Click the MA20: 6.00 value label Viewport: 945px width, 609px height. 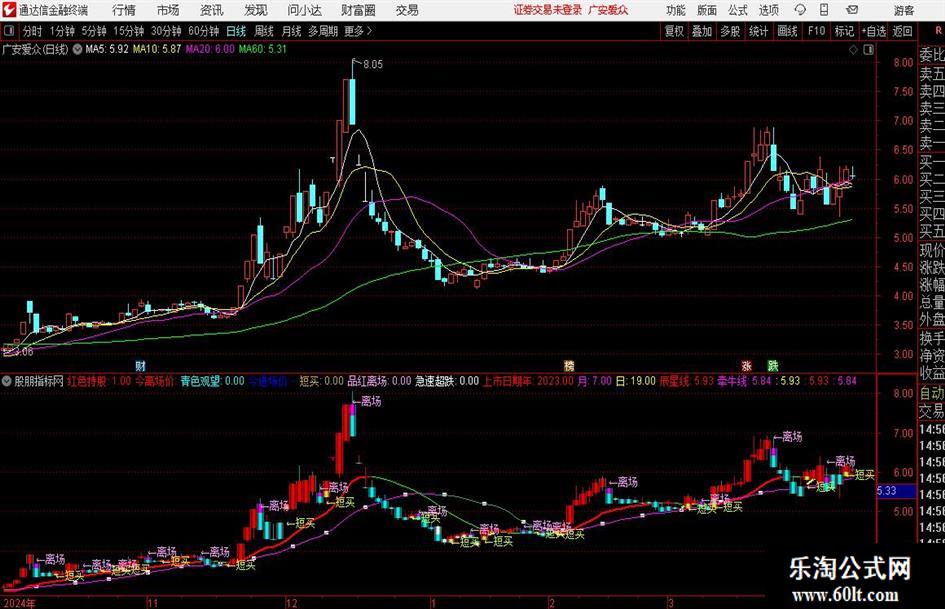[x=210, y=49]
